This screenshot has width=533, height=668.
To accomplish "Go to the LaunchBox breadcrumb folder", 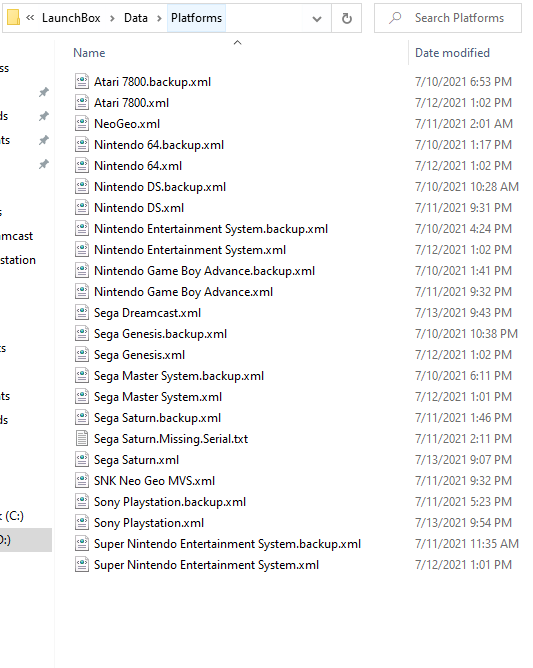I will click(x=71, y=18).
